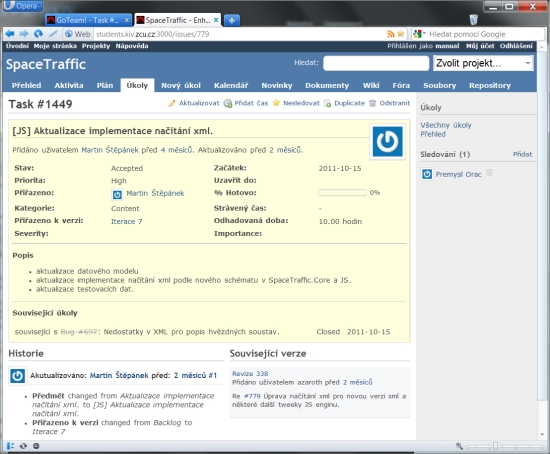Open related Bug #697 link
Viewport: 550px width, 454px height.
pos(79,332)
